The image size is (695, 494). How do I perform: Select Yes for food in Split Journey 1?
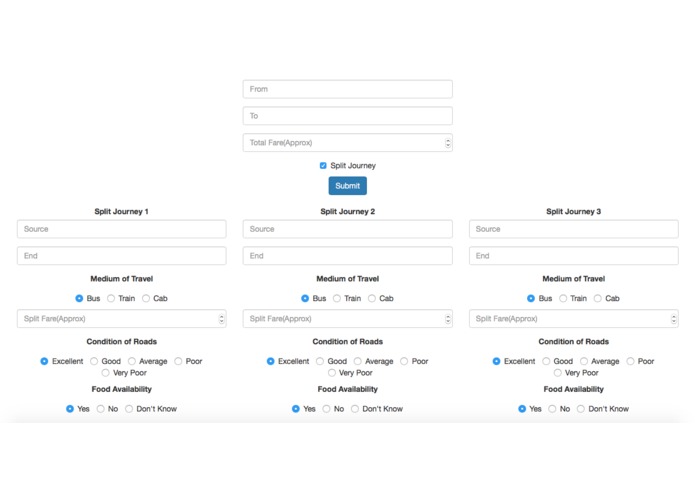point(70,409)
